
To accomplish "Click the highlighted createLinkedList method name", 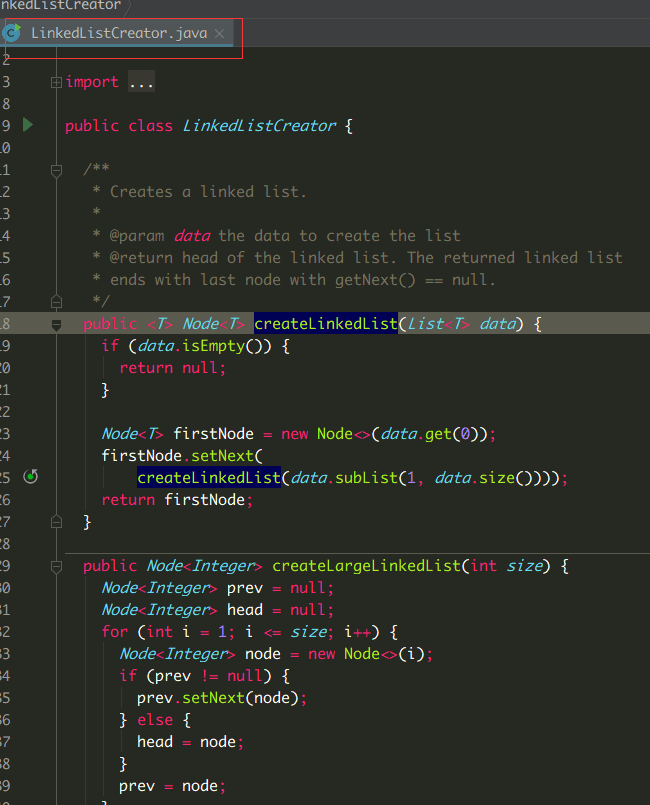I will (326, 323).
